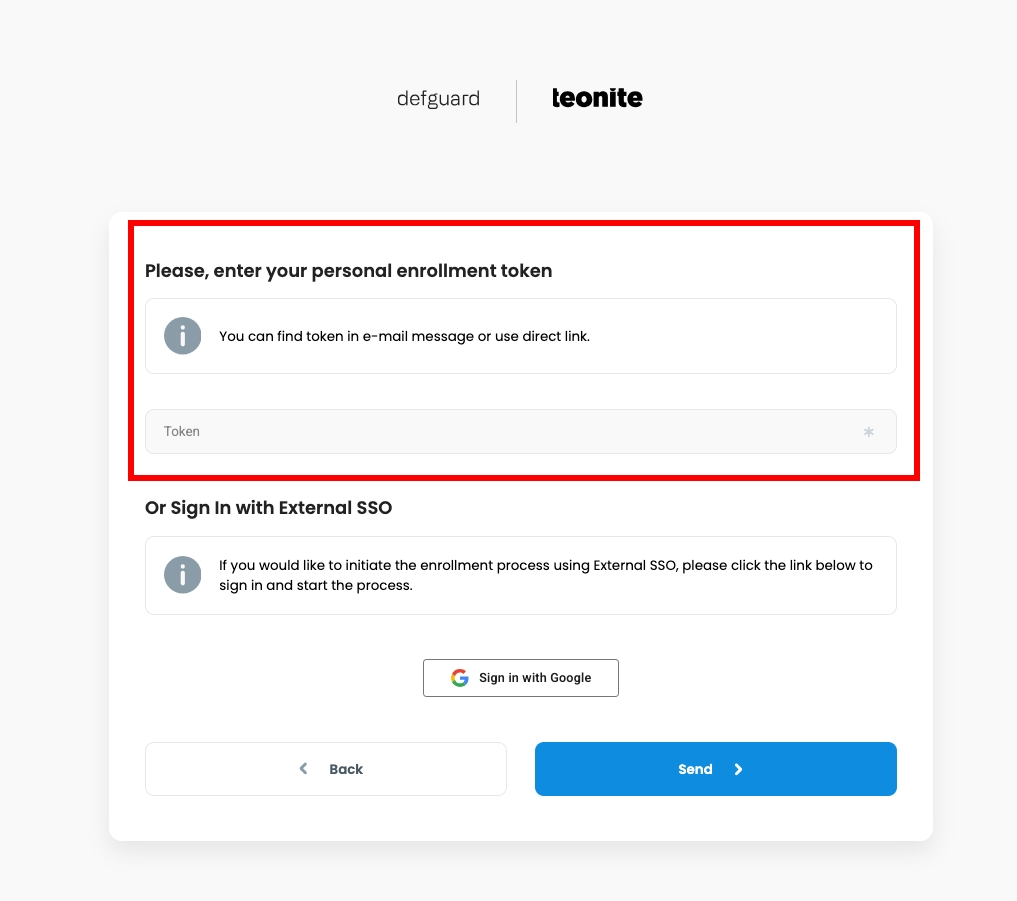Click the Google logo icon
Screen dimensions: 1017x901
tap(460, 678)
